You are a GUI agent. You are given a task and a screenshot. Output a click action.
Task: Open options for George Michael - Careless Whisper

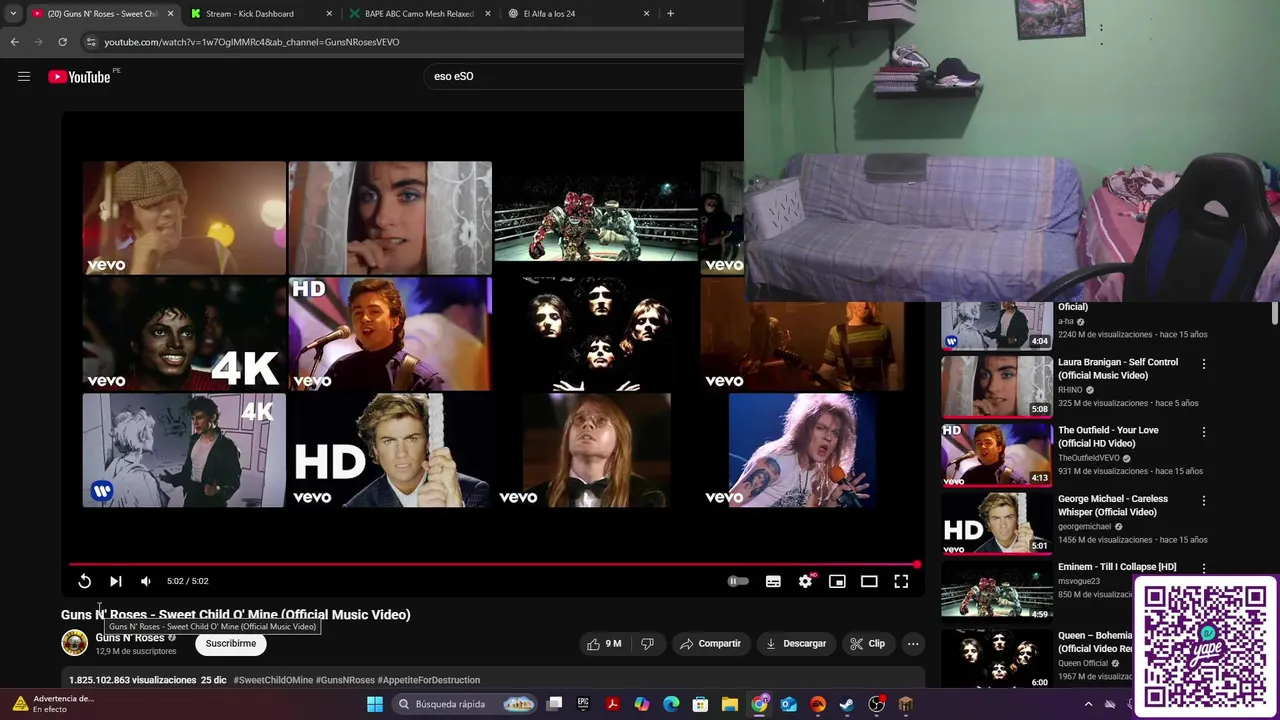click(1204, 500)
